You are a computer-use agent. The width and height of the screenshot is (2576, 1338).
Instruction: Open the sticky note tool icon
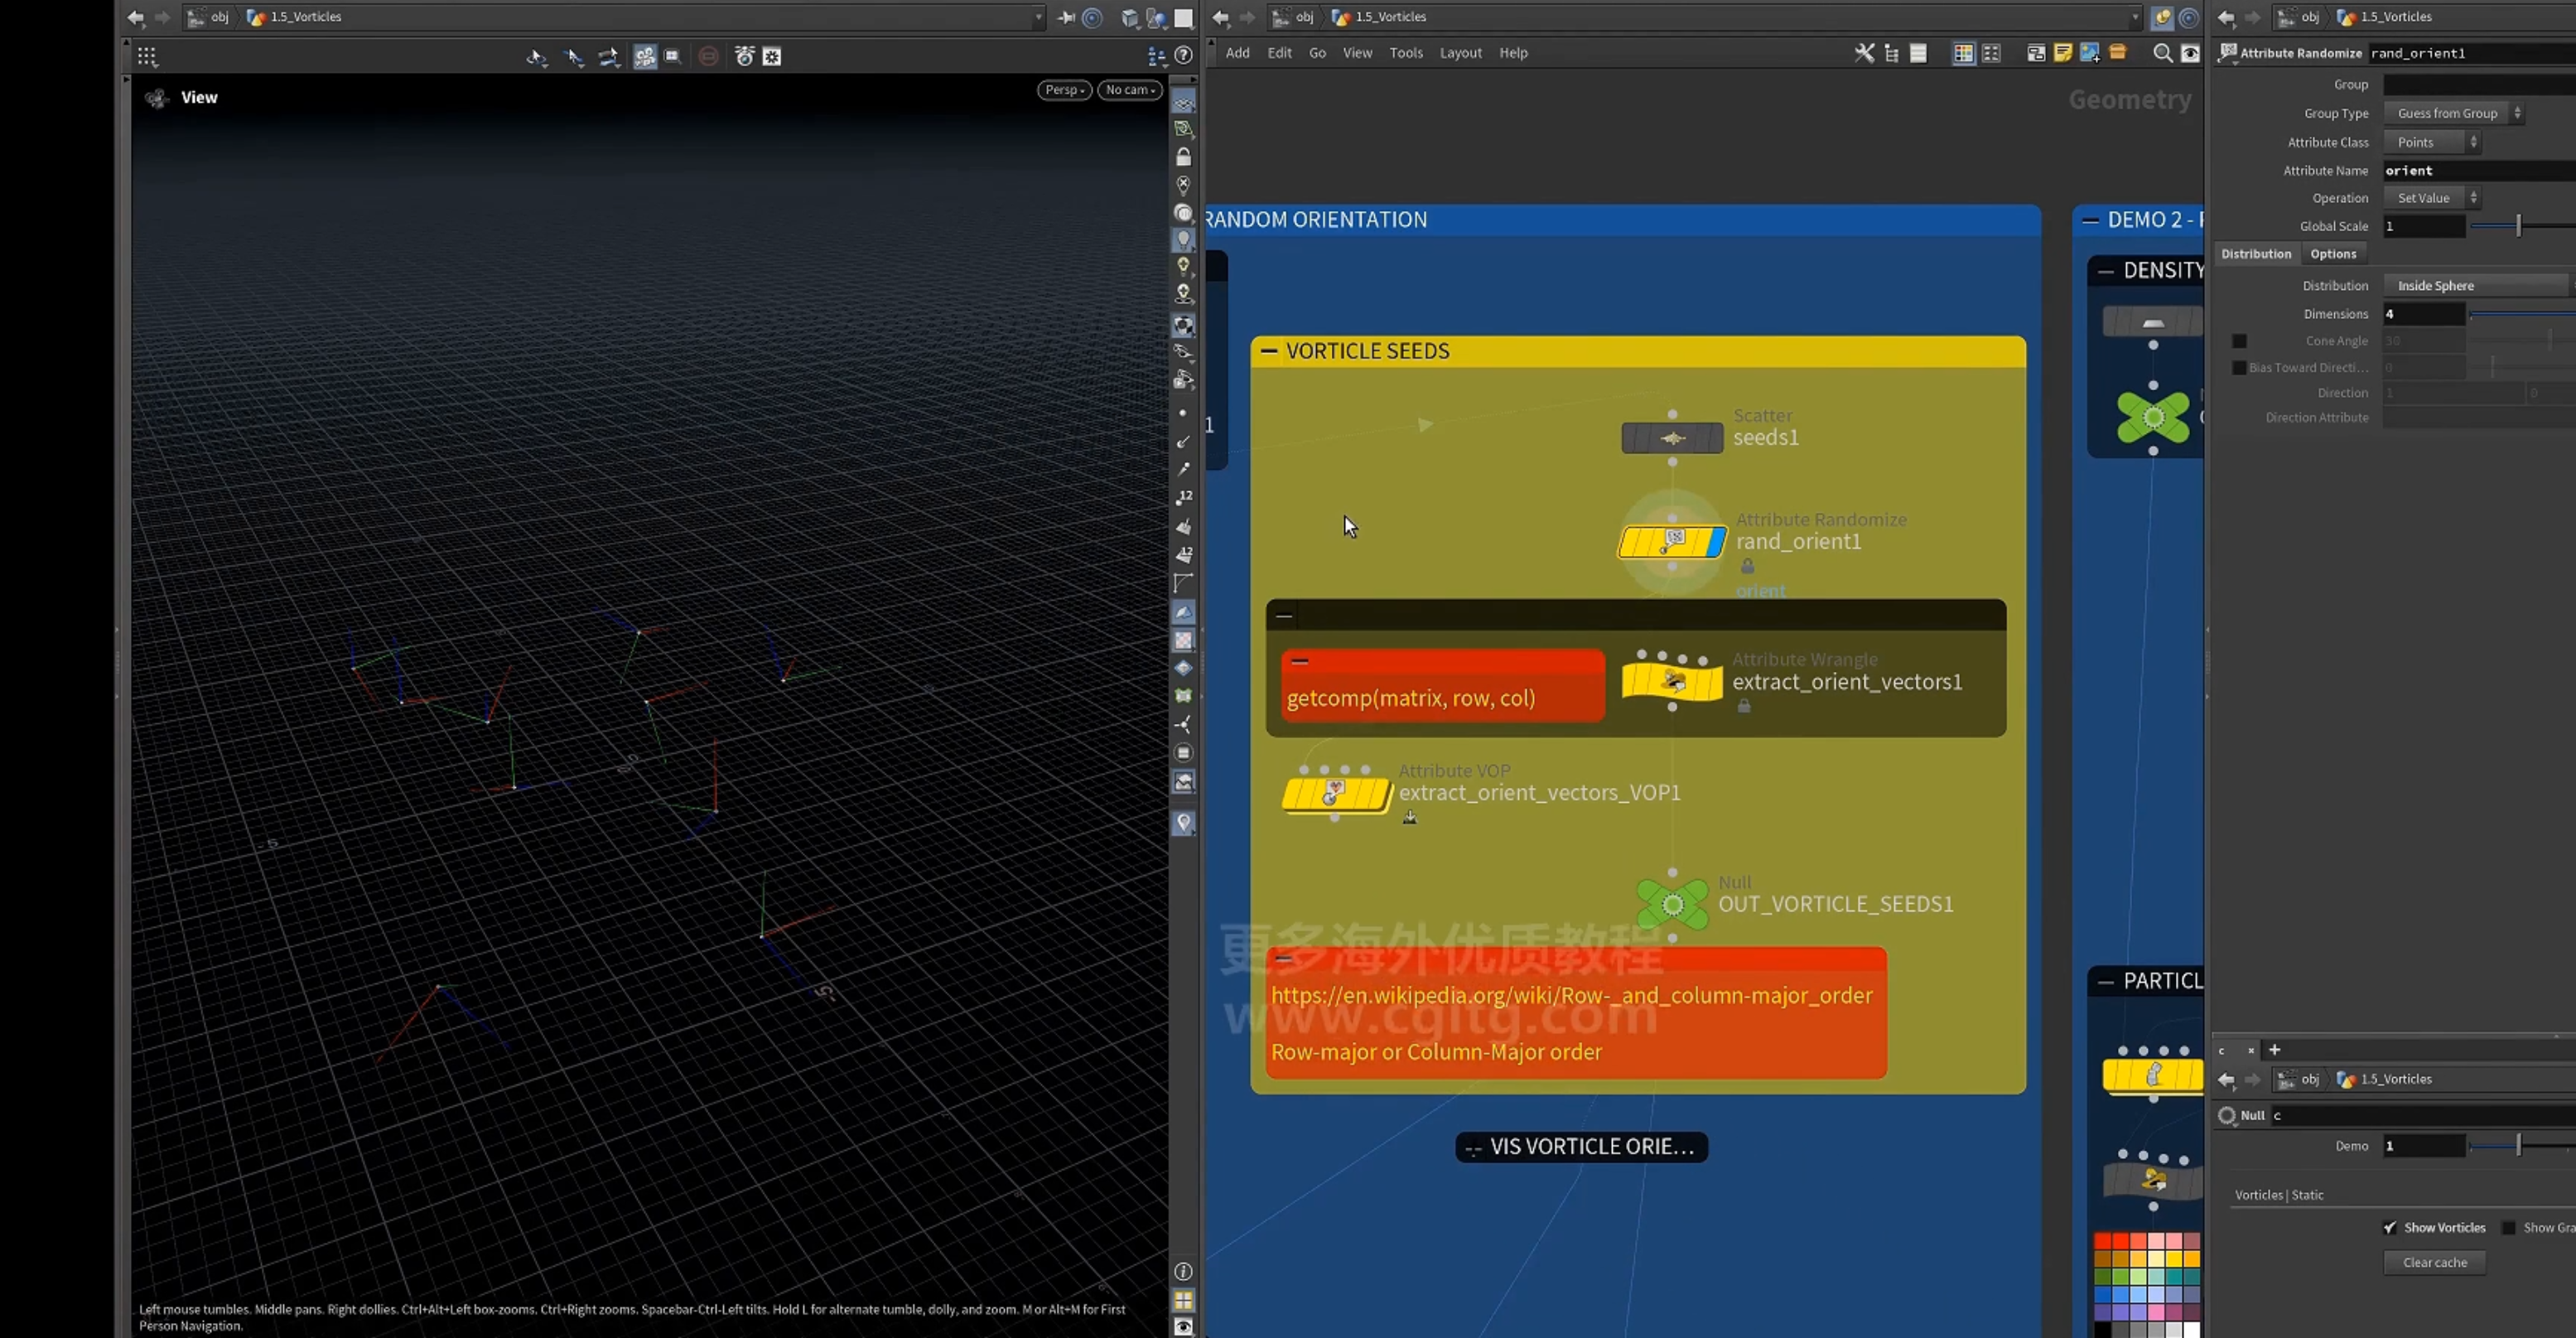[x=2063, y=53]
